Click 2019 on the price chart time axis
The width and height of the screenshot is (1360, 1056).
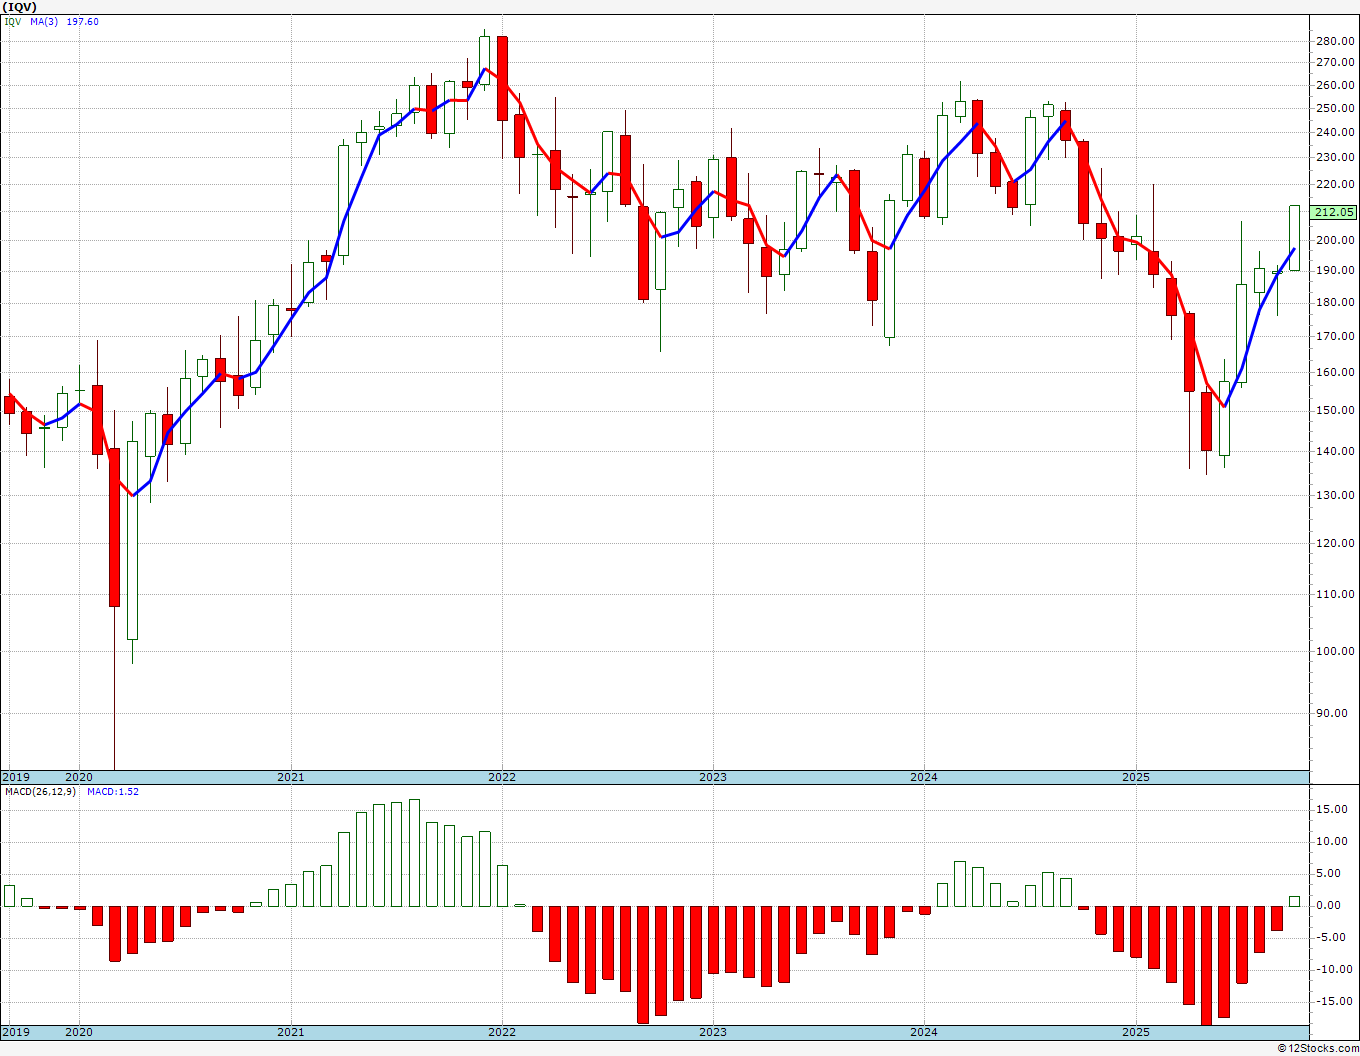[x=15, y=777]
